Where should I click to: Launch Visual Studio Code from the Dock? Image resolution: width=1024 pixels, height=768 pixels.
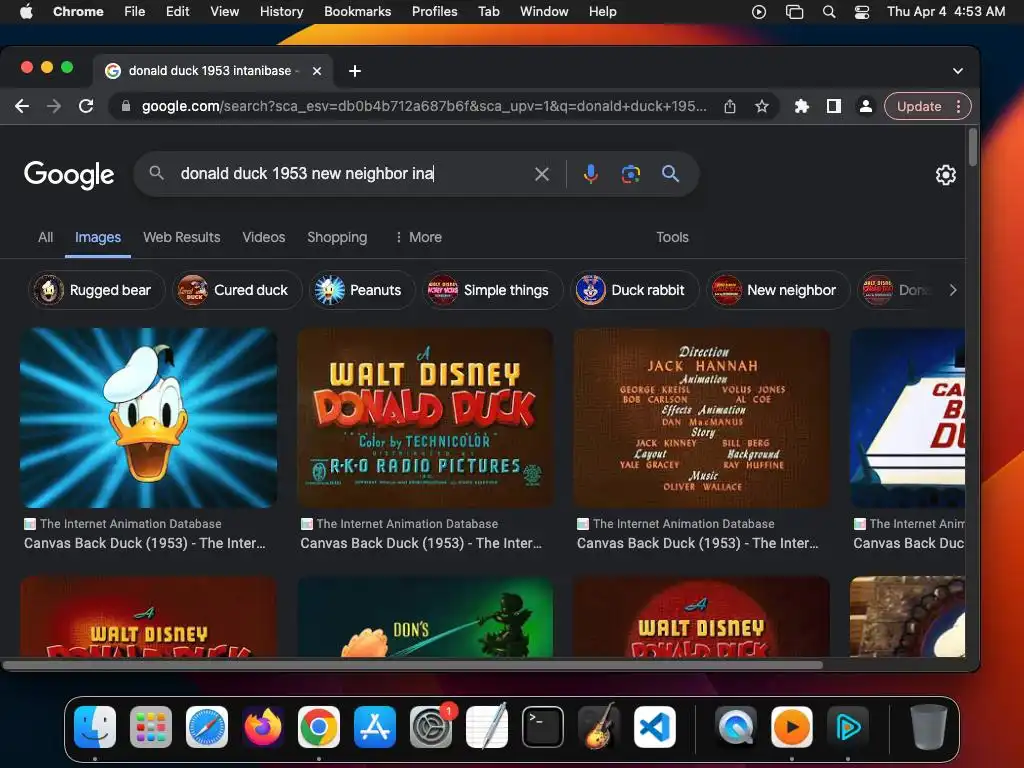pos(655,727)
